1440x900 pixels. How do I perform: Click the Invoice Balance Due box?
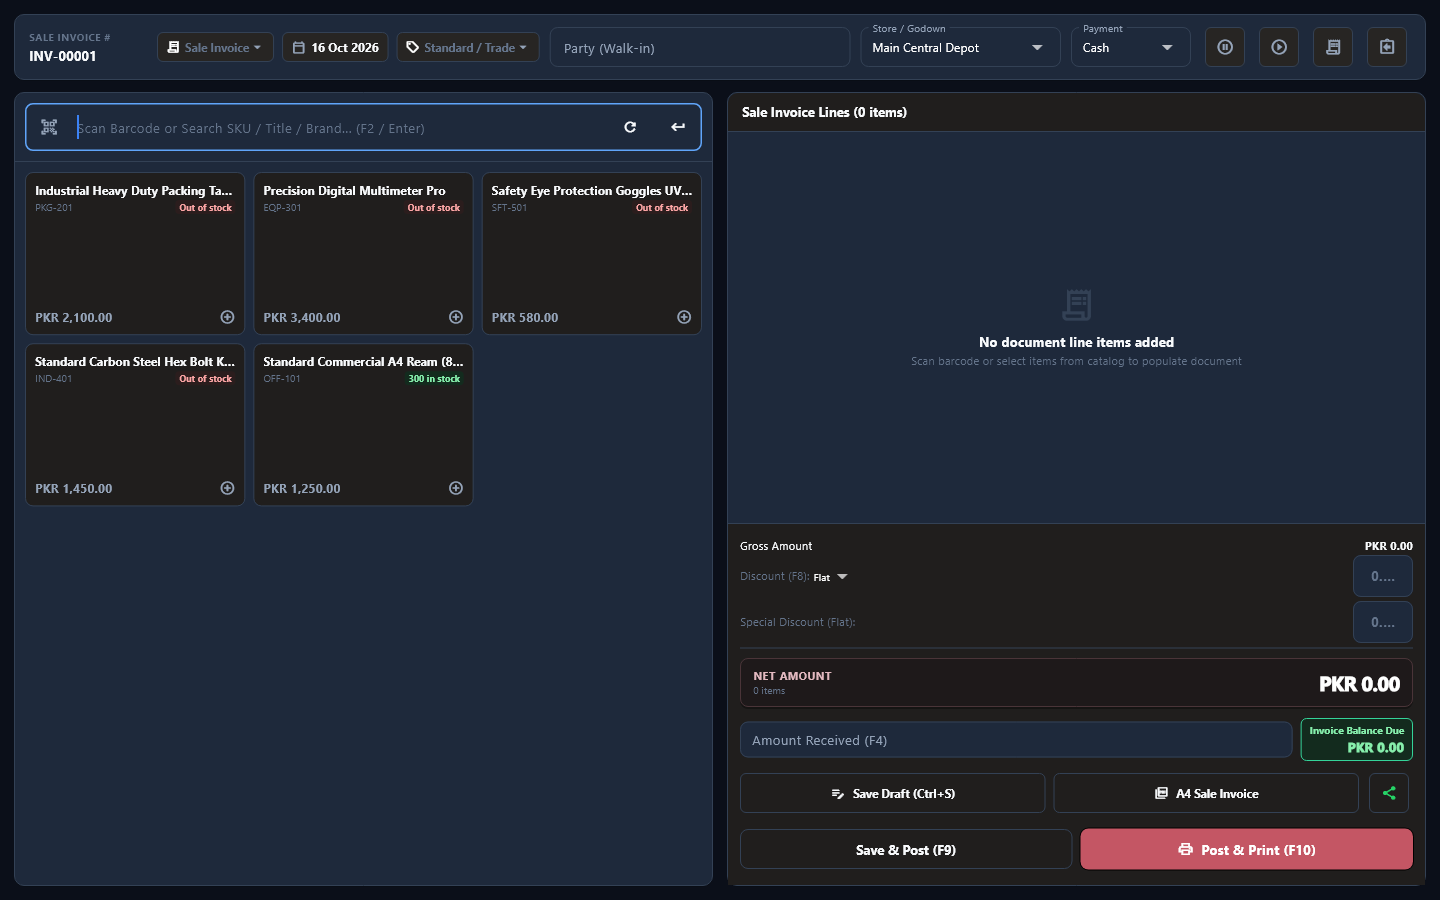[x=1357, y=739]
